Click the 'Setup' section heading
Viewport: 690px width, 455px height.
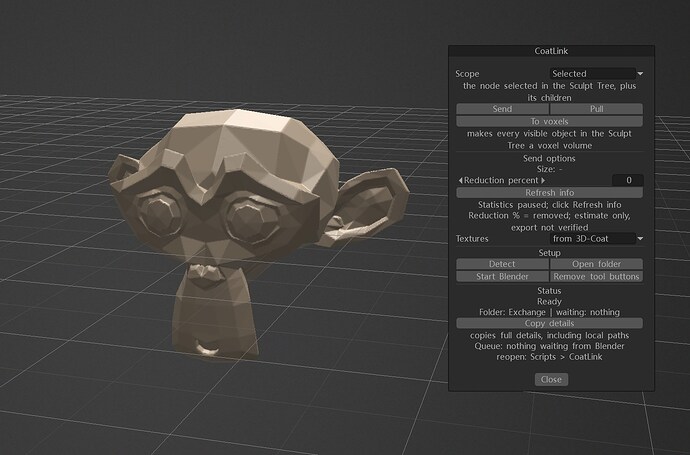pos(549,253)
